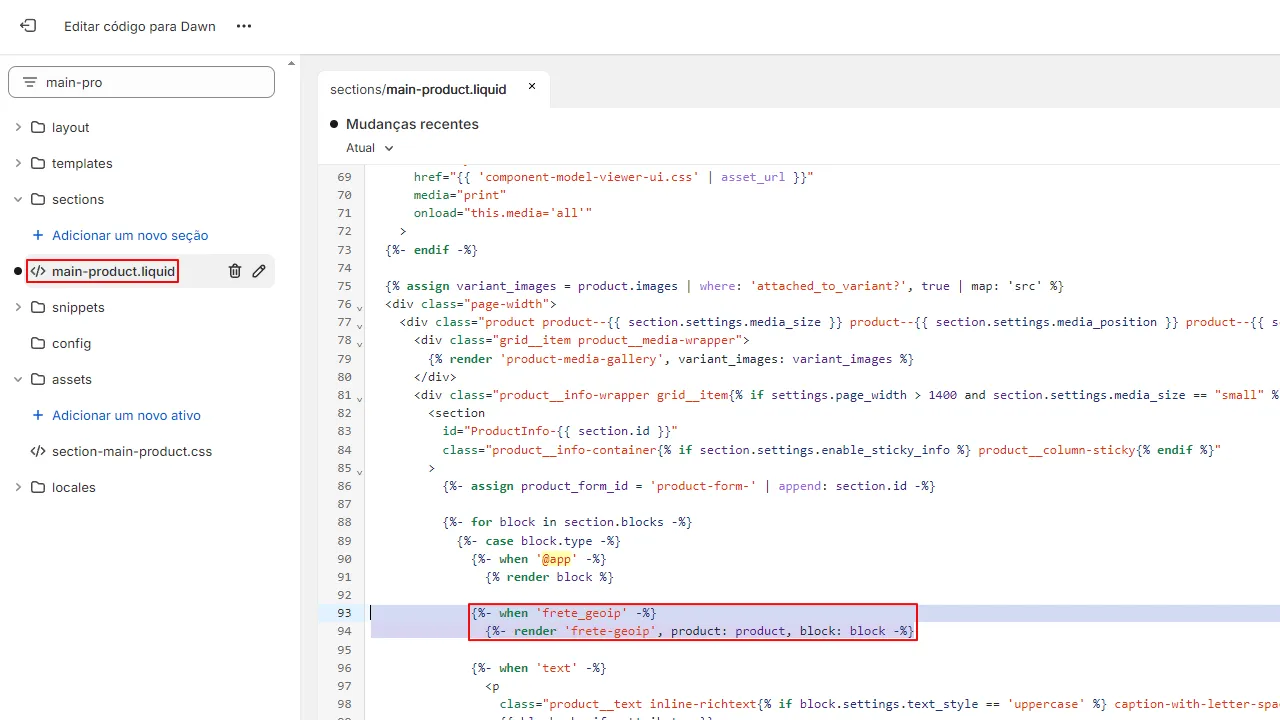The image size is (1280, 720).
Task: Close the main-product.liquid tab
Action: 532,86
